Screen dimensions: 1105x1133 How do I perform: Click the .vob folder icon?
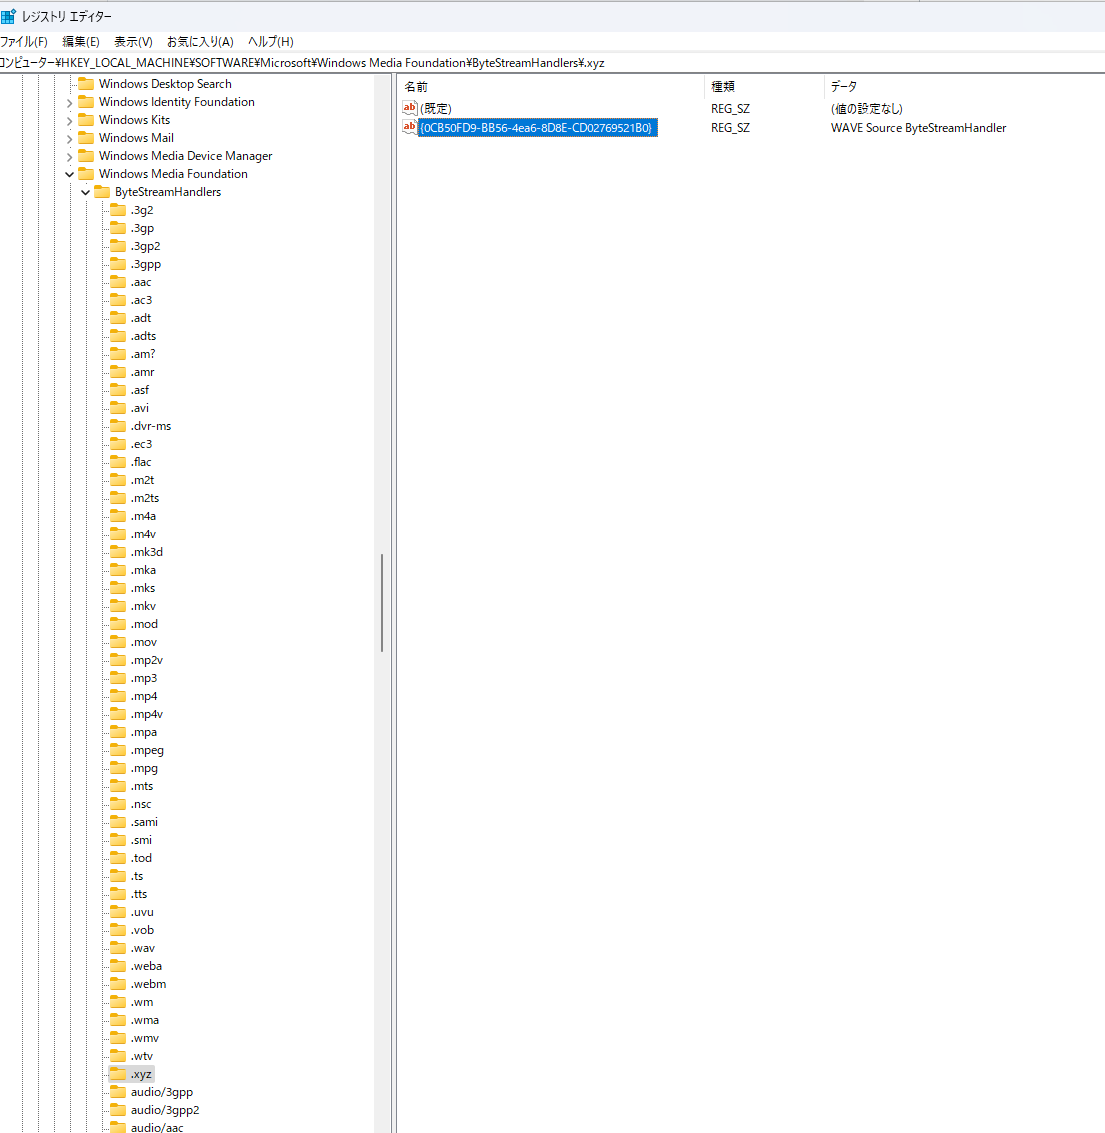pos(118,930)
